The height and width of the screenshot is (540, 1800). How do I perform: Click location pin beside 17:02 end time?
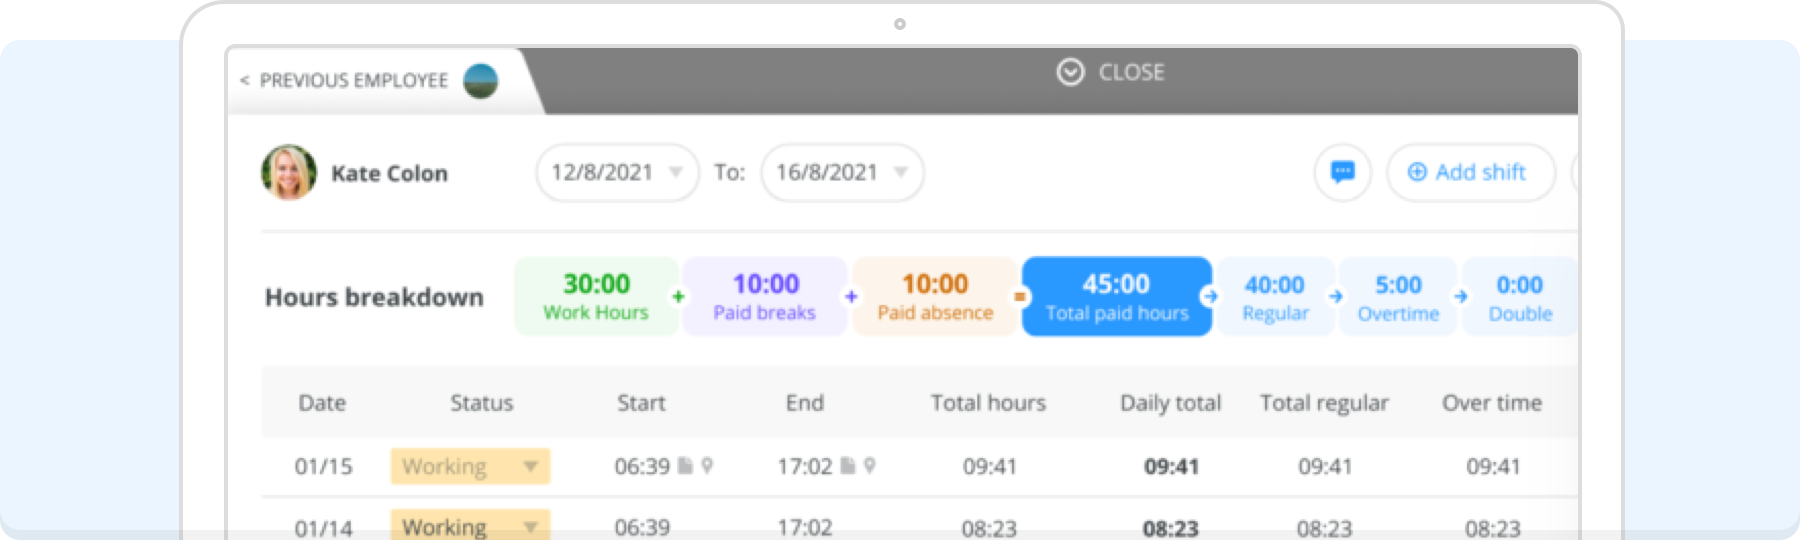[870, 466]
